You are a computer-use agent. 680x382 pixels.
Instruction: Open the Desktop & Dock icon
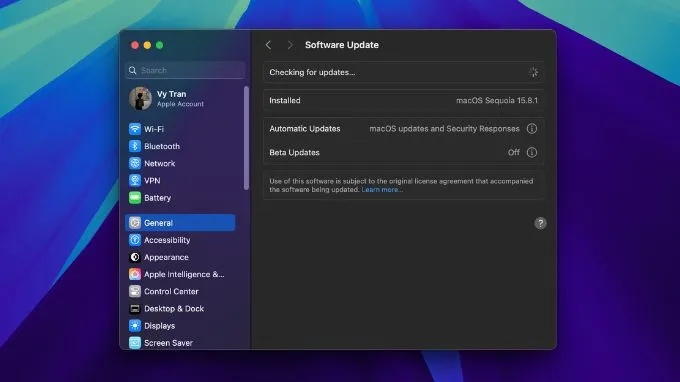pos(135,309)
